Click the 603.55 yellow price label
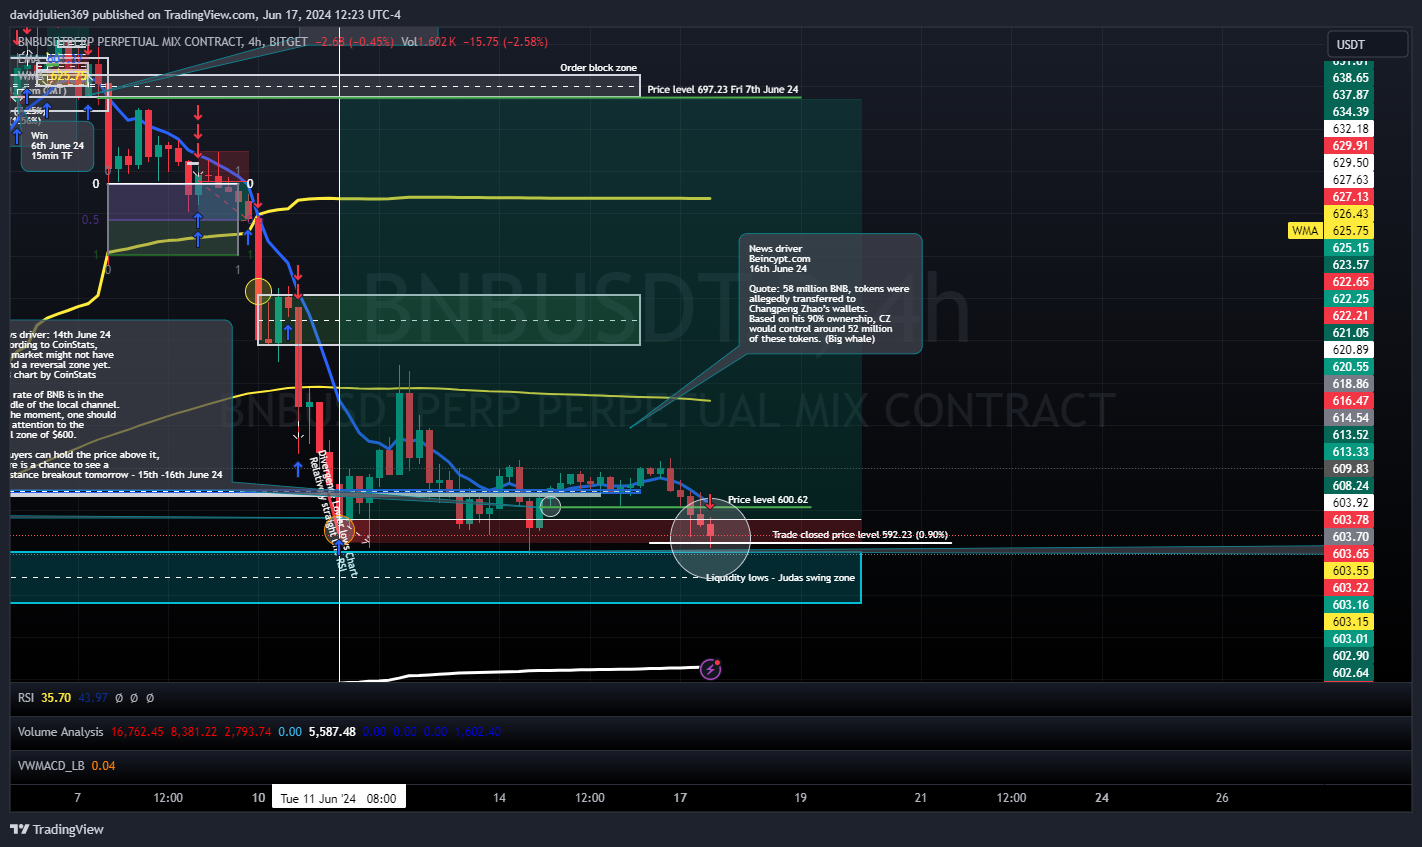 coord(1350,571)
